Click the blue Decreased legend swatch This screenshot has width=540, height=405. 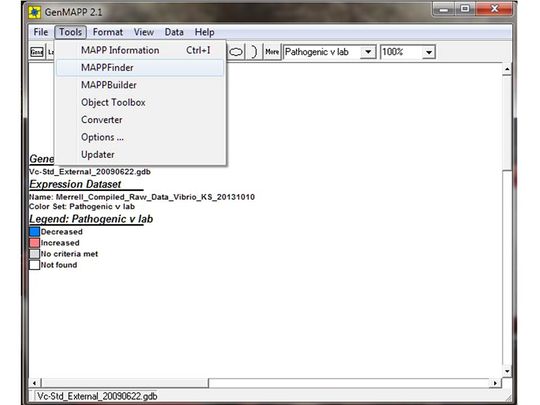click(34, 232)
